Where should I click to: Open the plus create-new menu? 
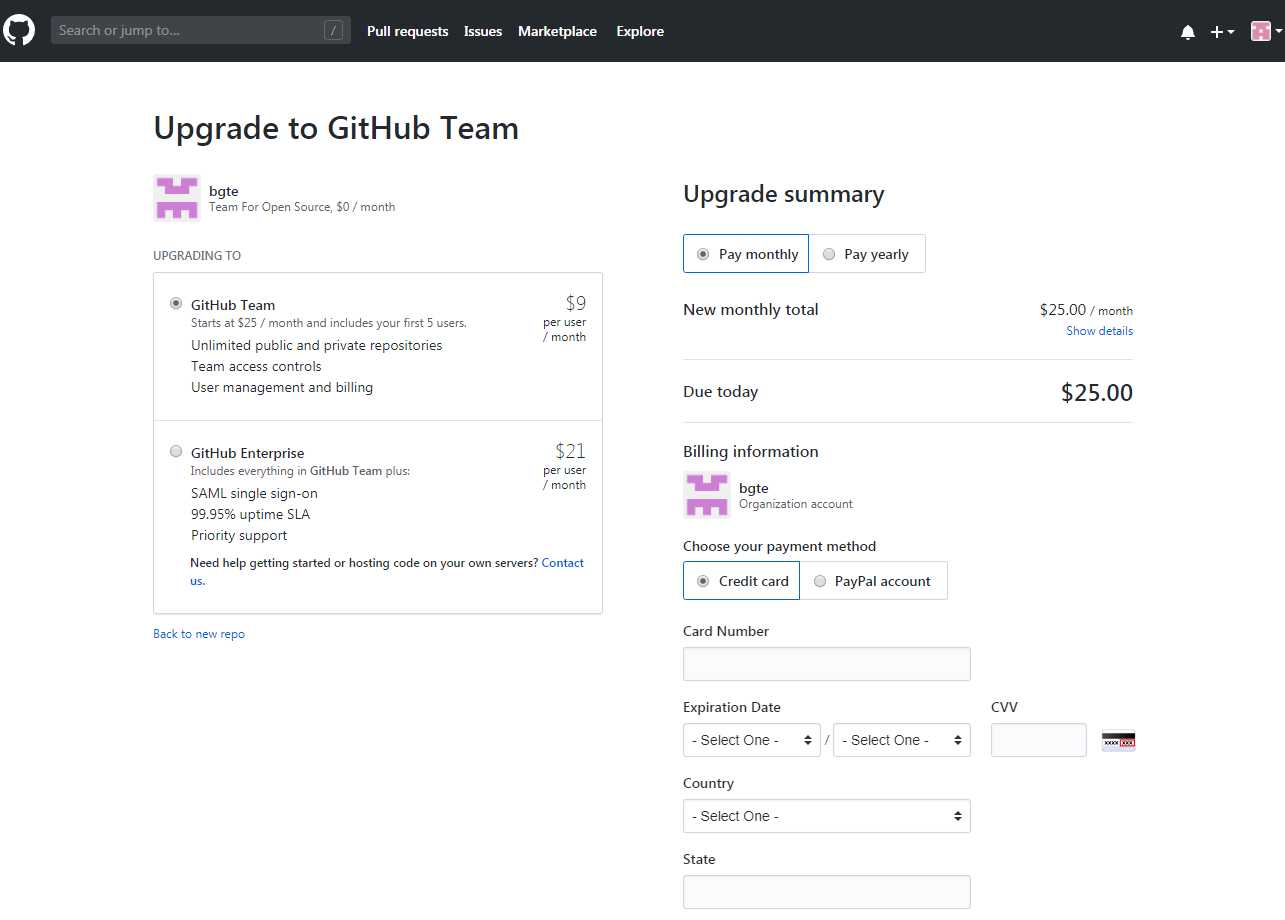[x=1222, y=32]
